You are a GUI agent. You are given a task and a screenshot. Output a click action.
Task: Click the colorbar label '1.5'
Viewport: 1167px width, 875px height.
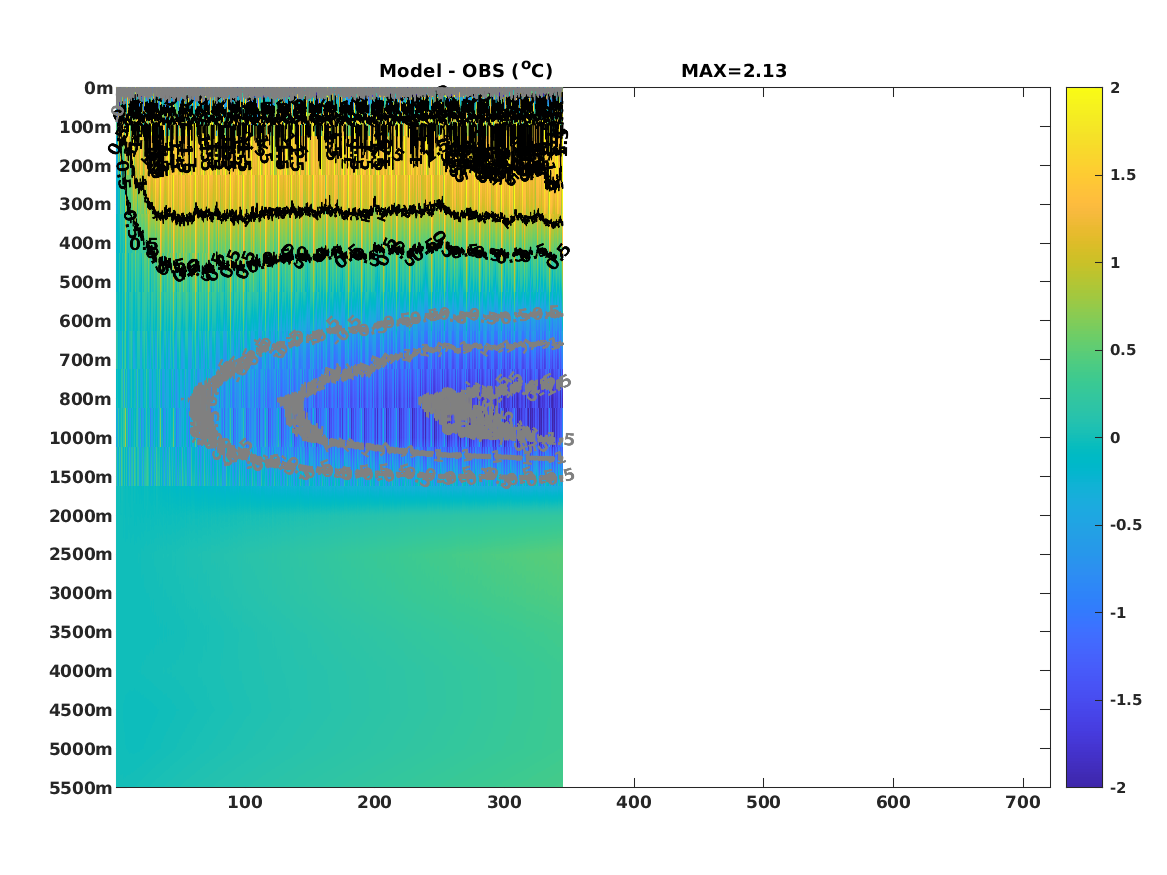[1123, 175]
